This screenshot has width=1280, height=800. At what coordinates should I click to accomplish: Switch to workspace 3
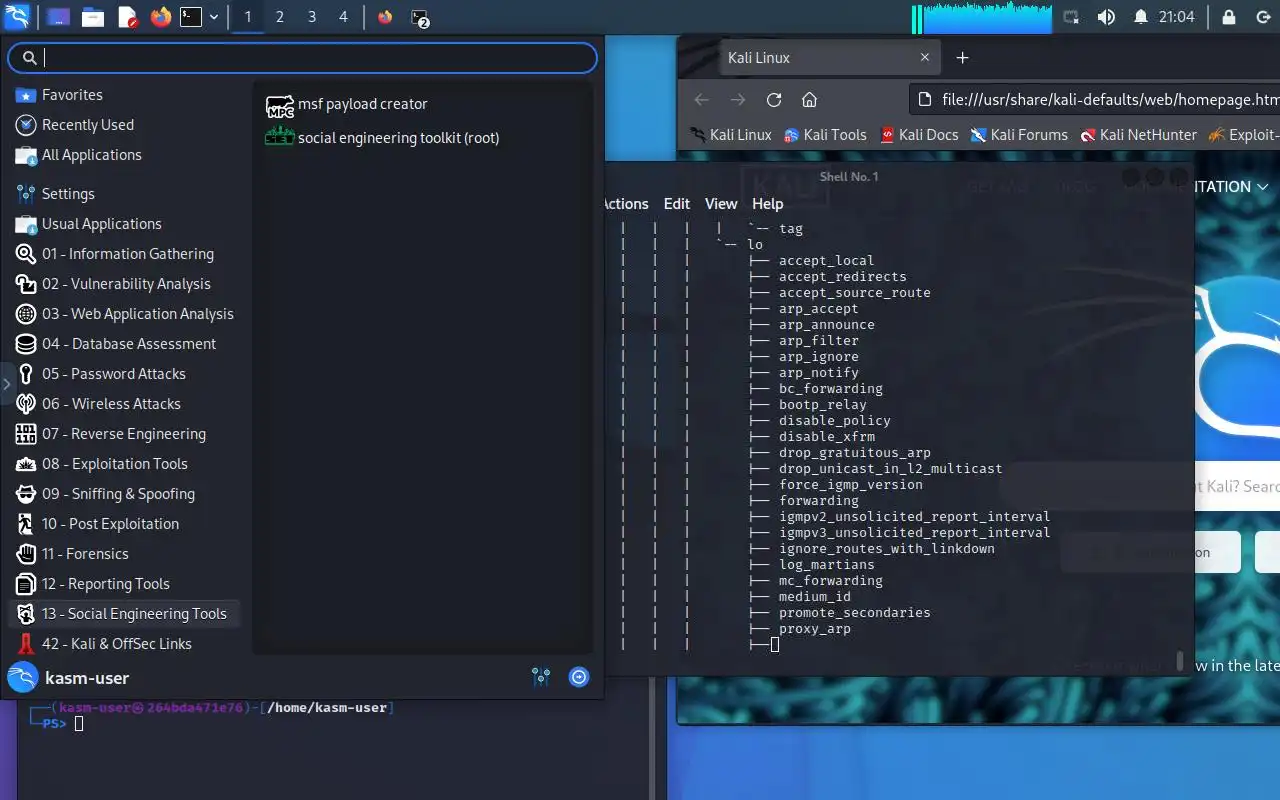pyautogui.click(x=312, y=17)
